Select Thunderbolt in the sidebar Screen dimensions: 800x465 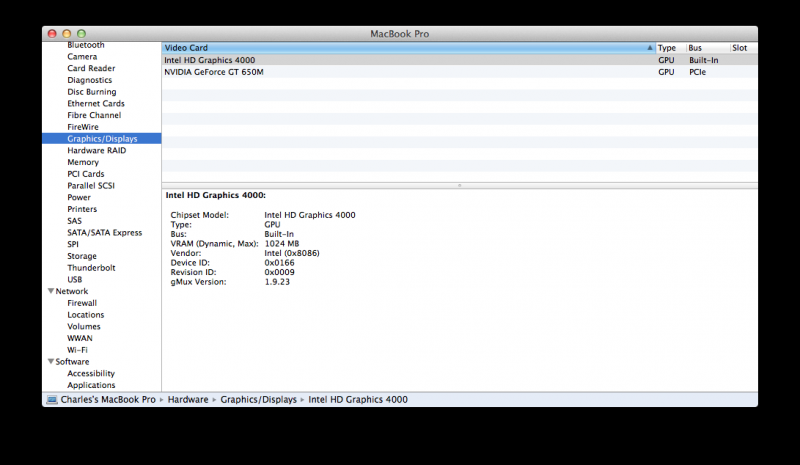tap(91, 268)
